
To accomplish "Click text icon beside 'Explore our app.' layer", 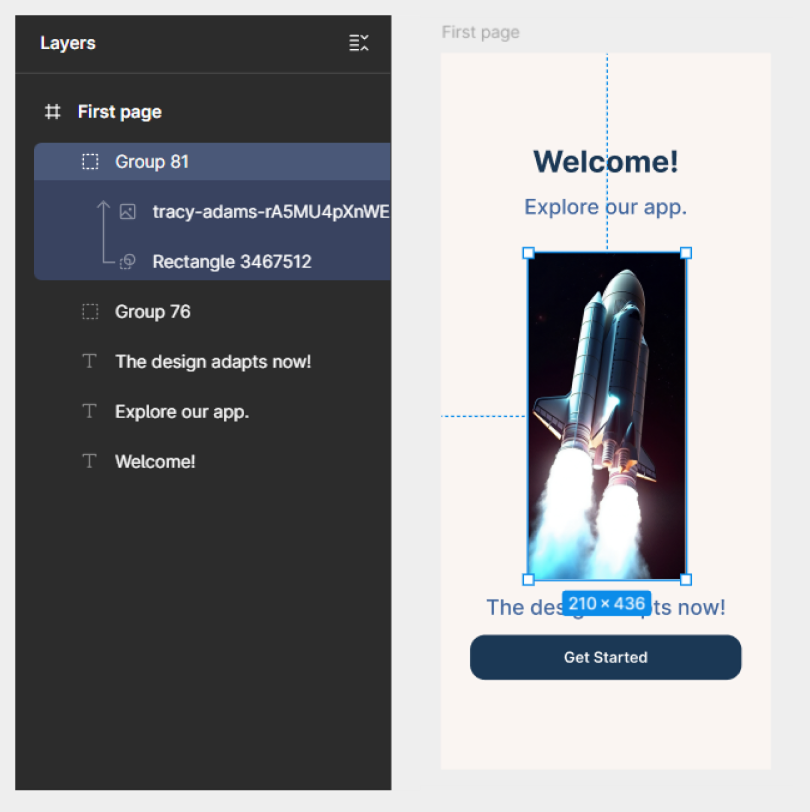I will click(90, 412).
